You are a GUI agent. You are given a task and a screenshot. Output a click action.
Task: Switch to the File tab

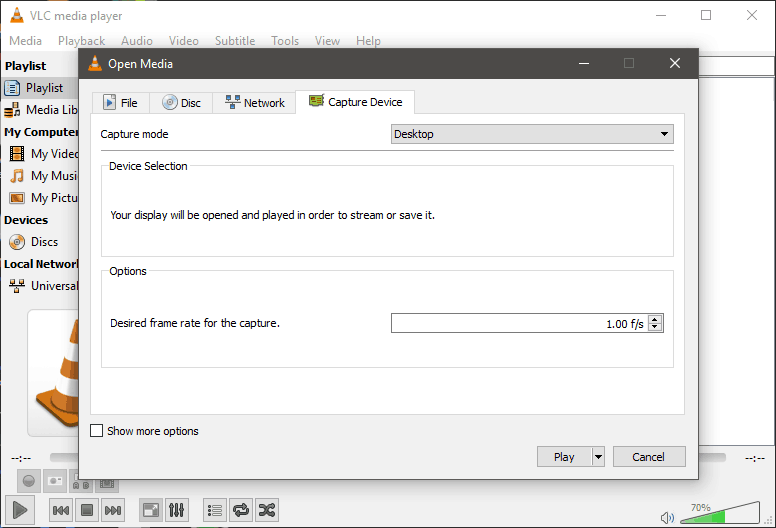[x=121, y=103]
